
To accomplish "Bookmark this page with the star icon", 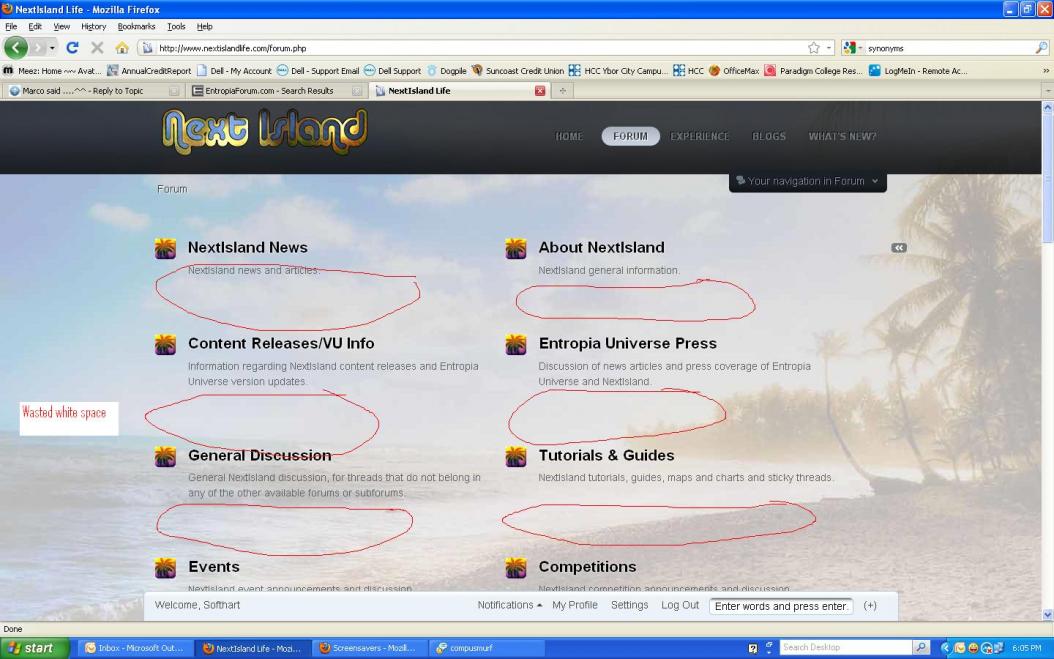I will [813, 47].
